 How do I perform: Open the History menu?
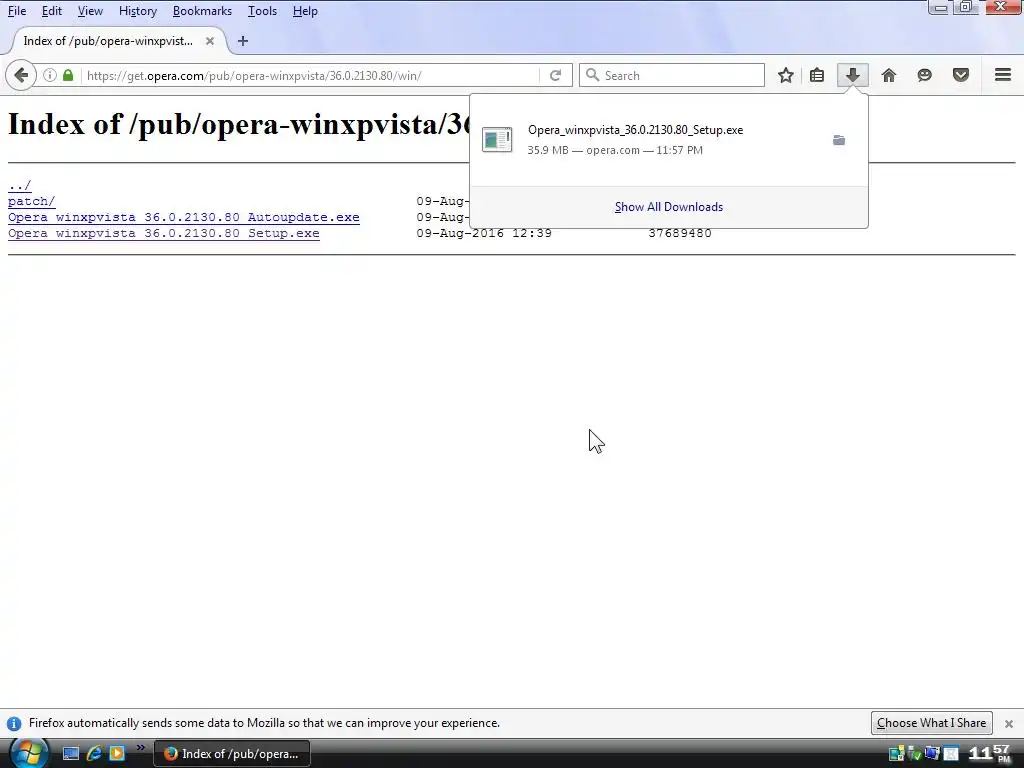[138, 11]
